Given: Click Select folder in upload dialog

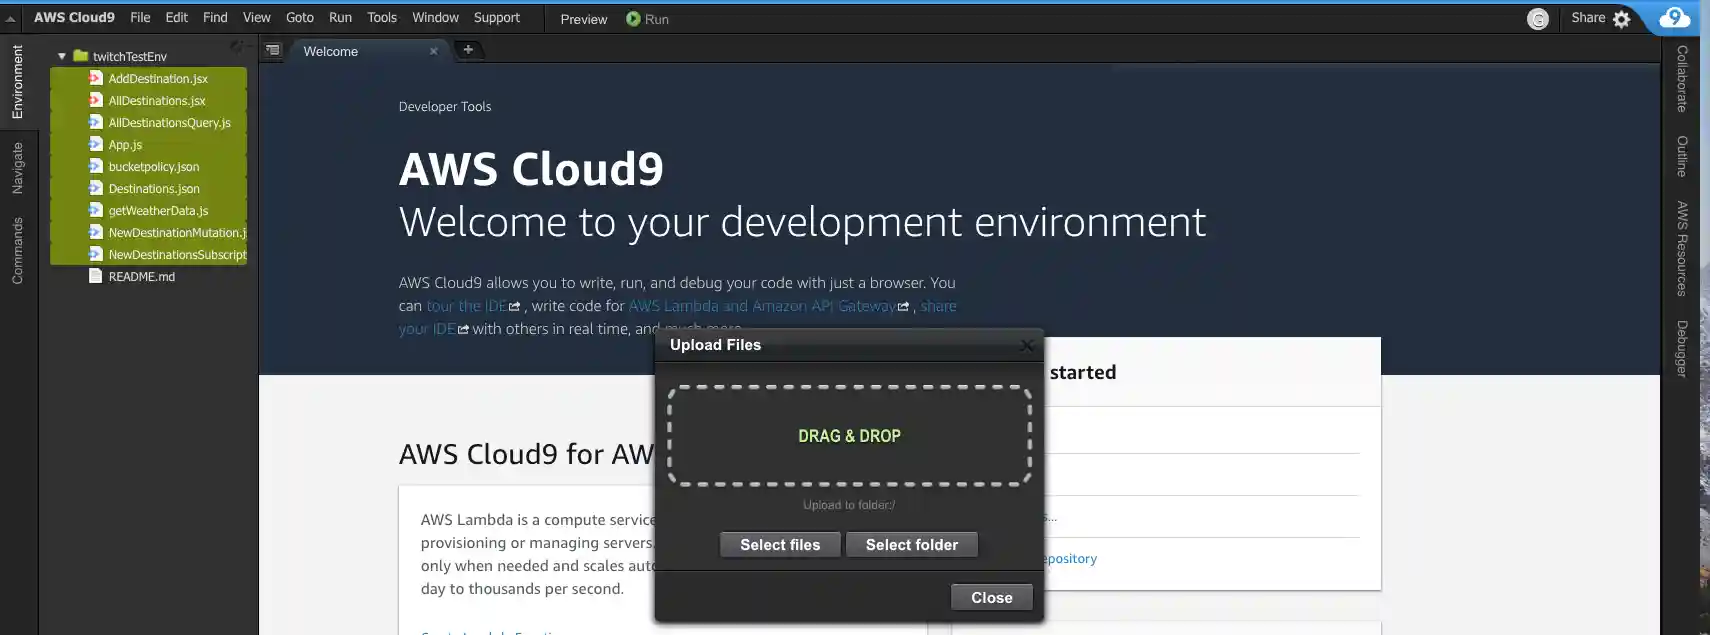Looking at the screenshot, I should click(912, 545).
